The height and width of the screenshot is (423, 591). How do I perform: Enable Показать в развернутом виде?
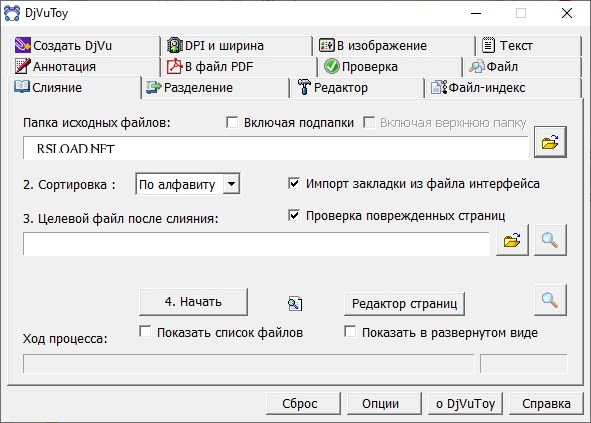pos(350,332)
